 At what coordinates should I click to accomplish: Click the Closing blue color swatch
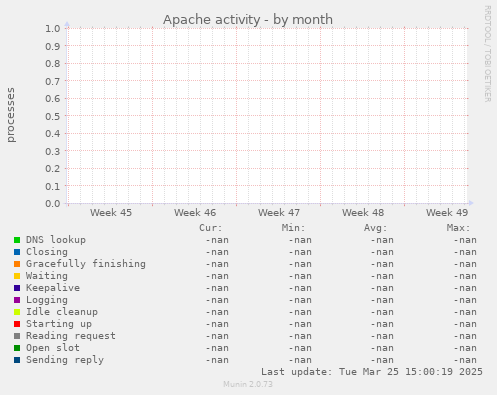[17, 252]
